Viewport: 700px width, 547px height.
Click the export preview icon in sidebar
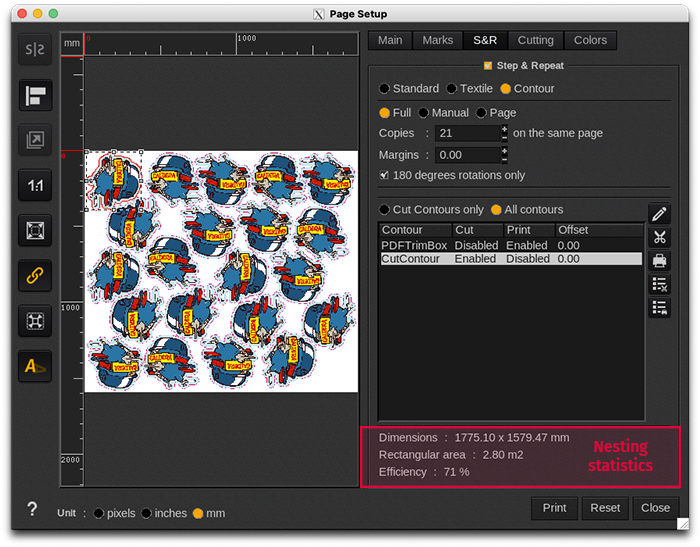click(35, 140)
